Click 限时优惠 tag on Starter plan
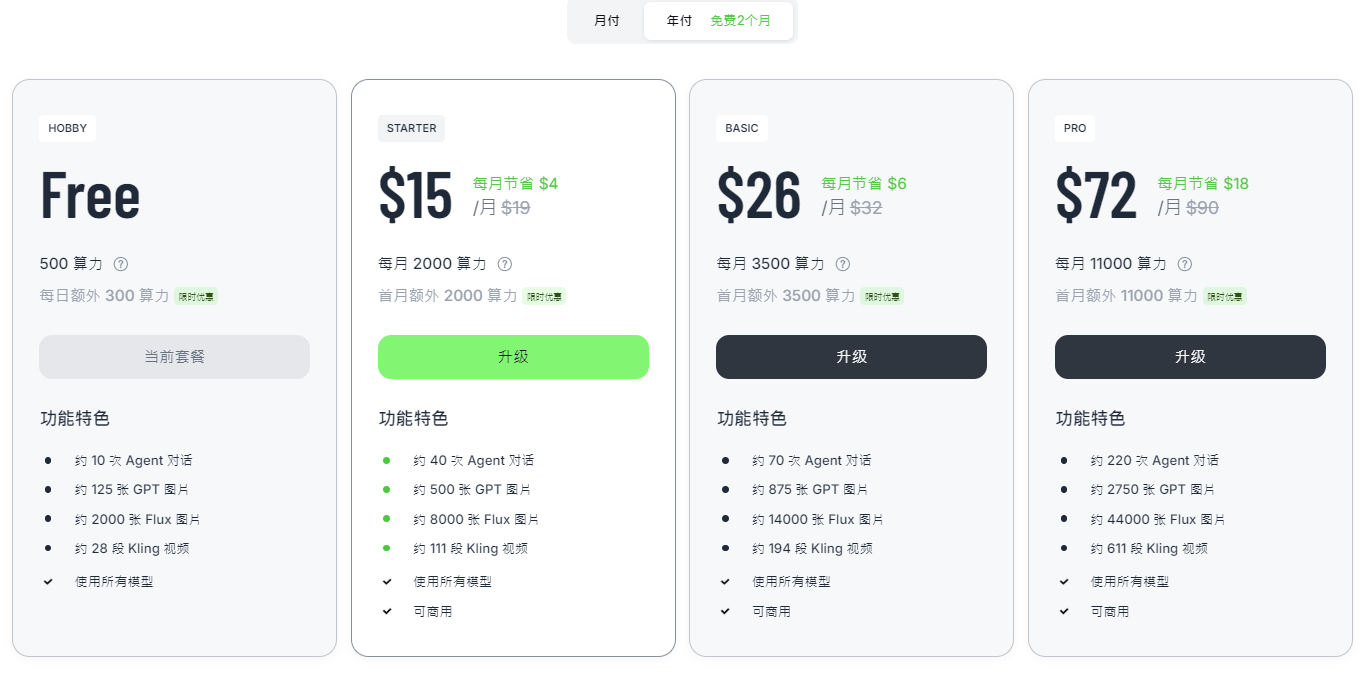The height and width of the screenshot is (673, 1372). (x=545, y=297)
